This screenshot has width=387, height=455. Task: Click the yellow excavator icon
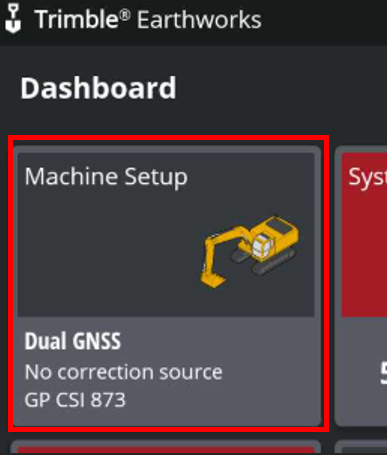click(250, 251)
